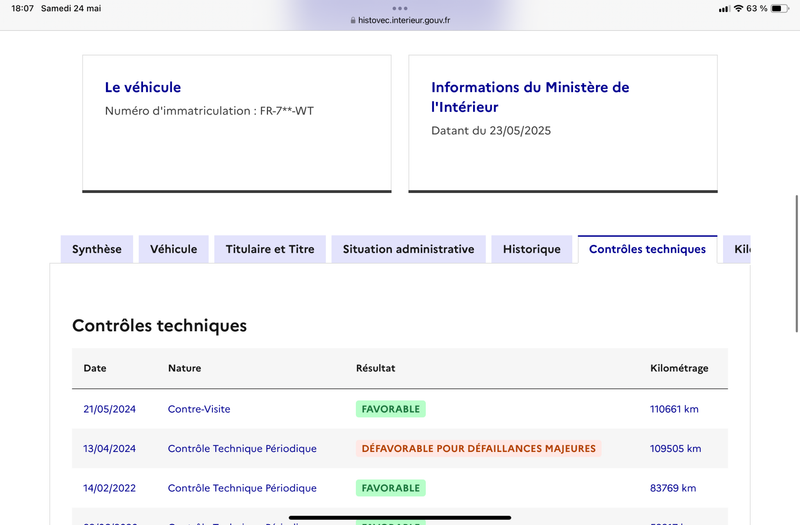
Task: Click Contrôle Technique Périodique in 13/04/2024 row
Action: [242, 448]
